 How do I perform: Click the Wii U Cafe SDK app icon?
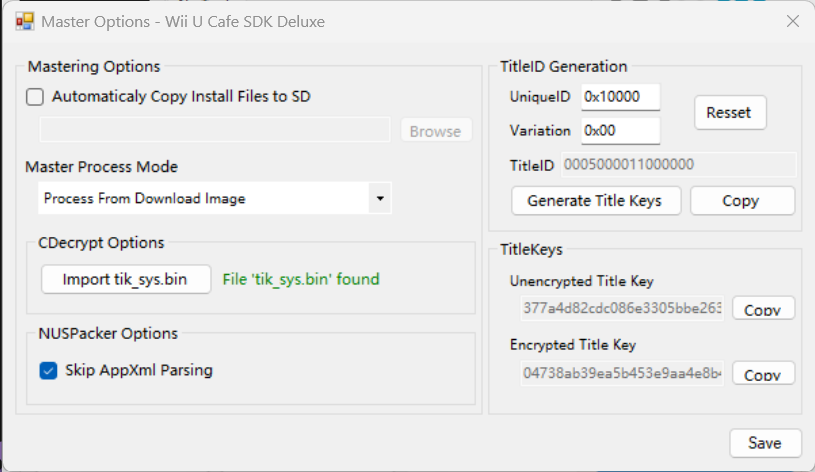(x=24, y=22)
